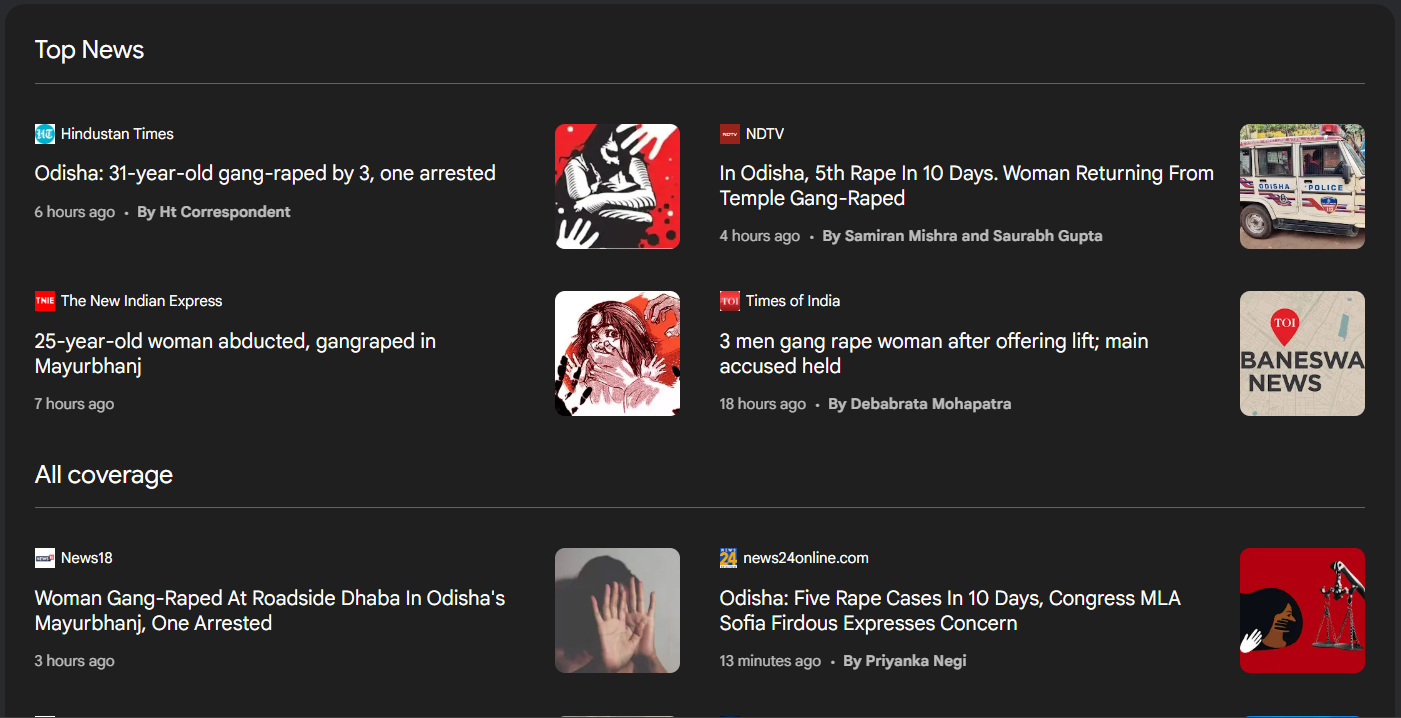
Task: Open Sofia Firdous concern article headline
Action: (x=950, y=611)
